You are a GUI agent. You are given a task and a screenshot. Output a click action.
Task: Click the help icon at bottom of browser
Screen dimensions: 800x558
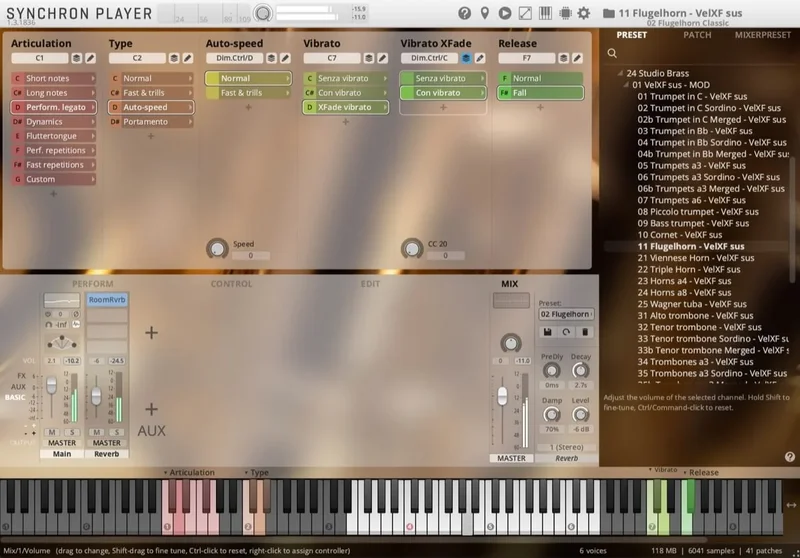point(789,457)
